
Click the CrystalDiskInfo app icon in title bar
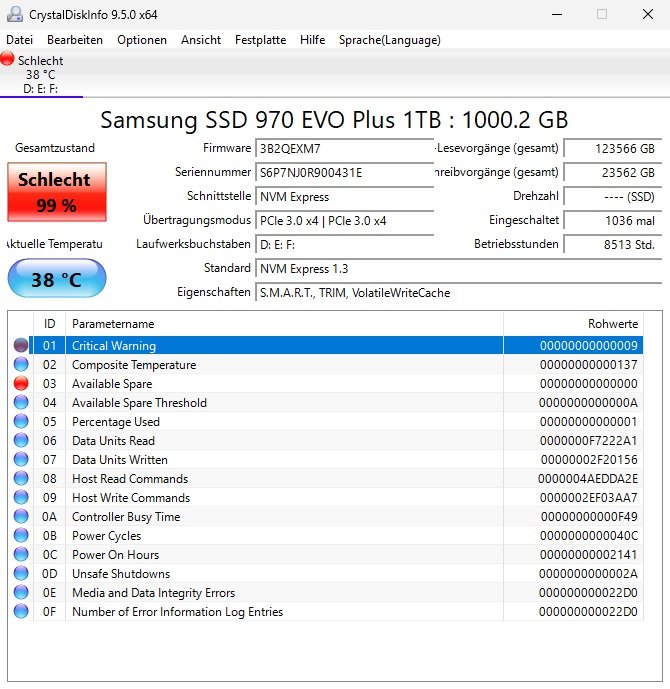pyautogui.click(x=14, y=14)
